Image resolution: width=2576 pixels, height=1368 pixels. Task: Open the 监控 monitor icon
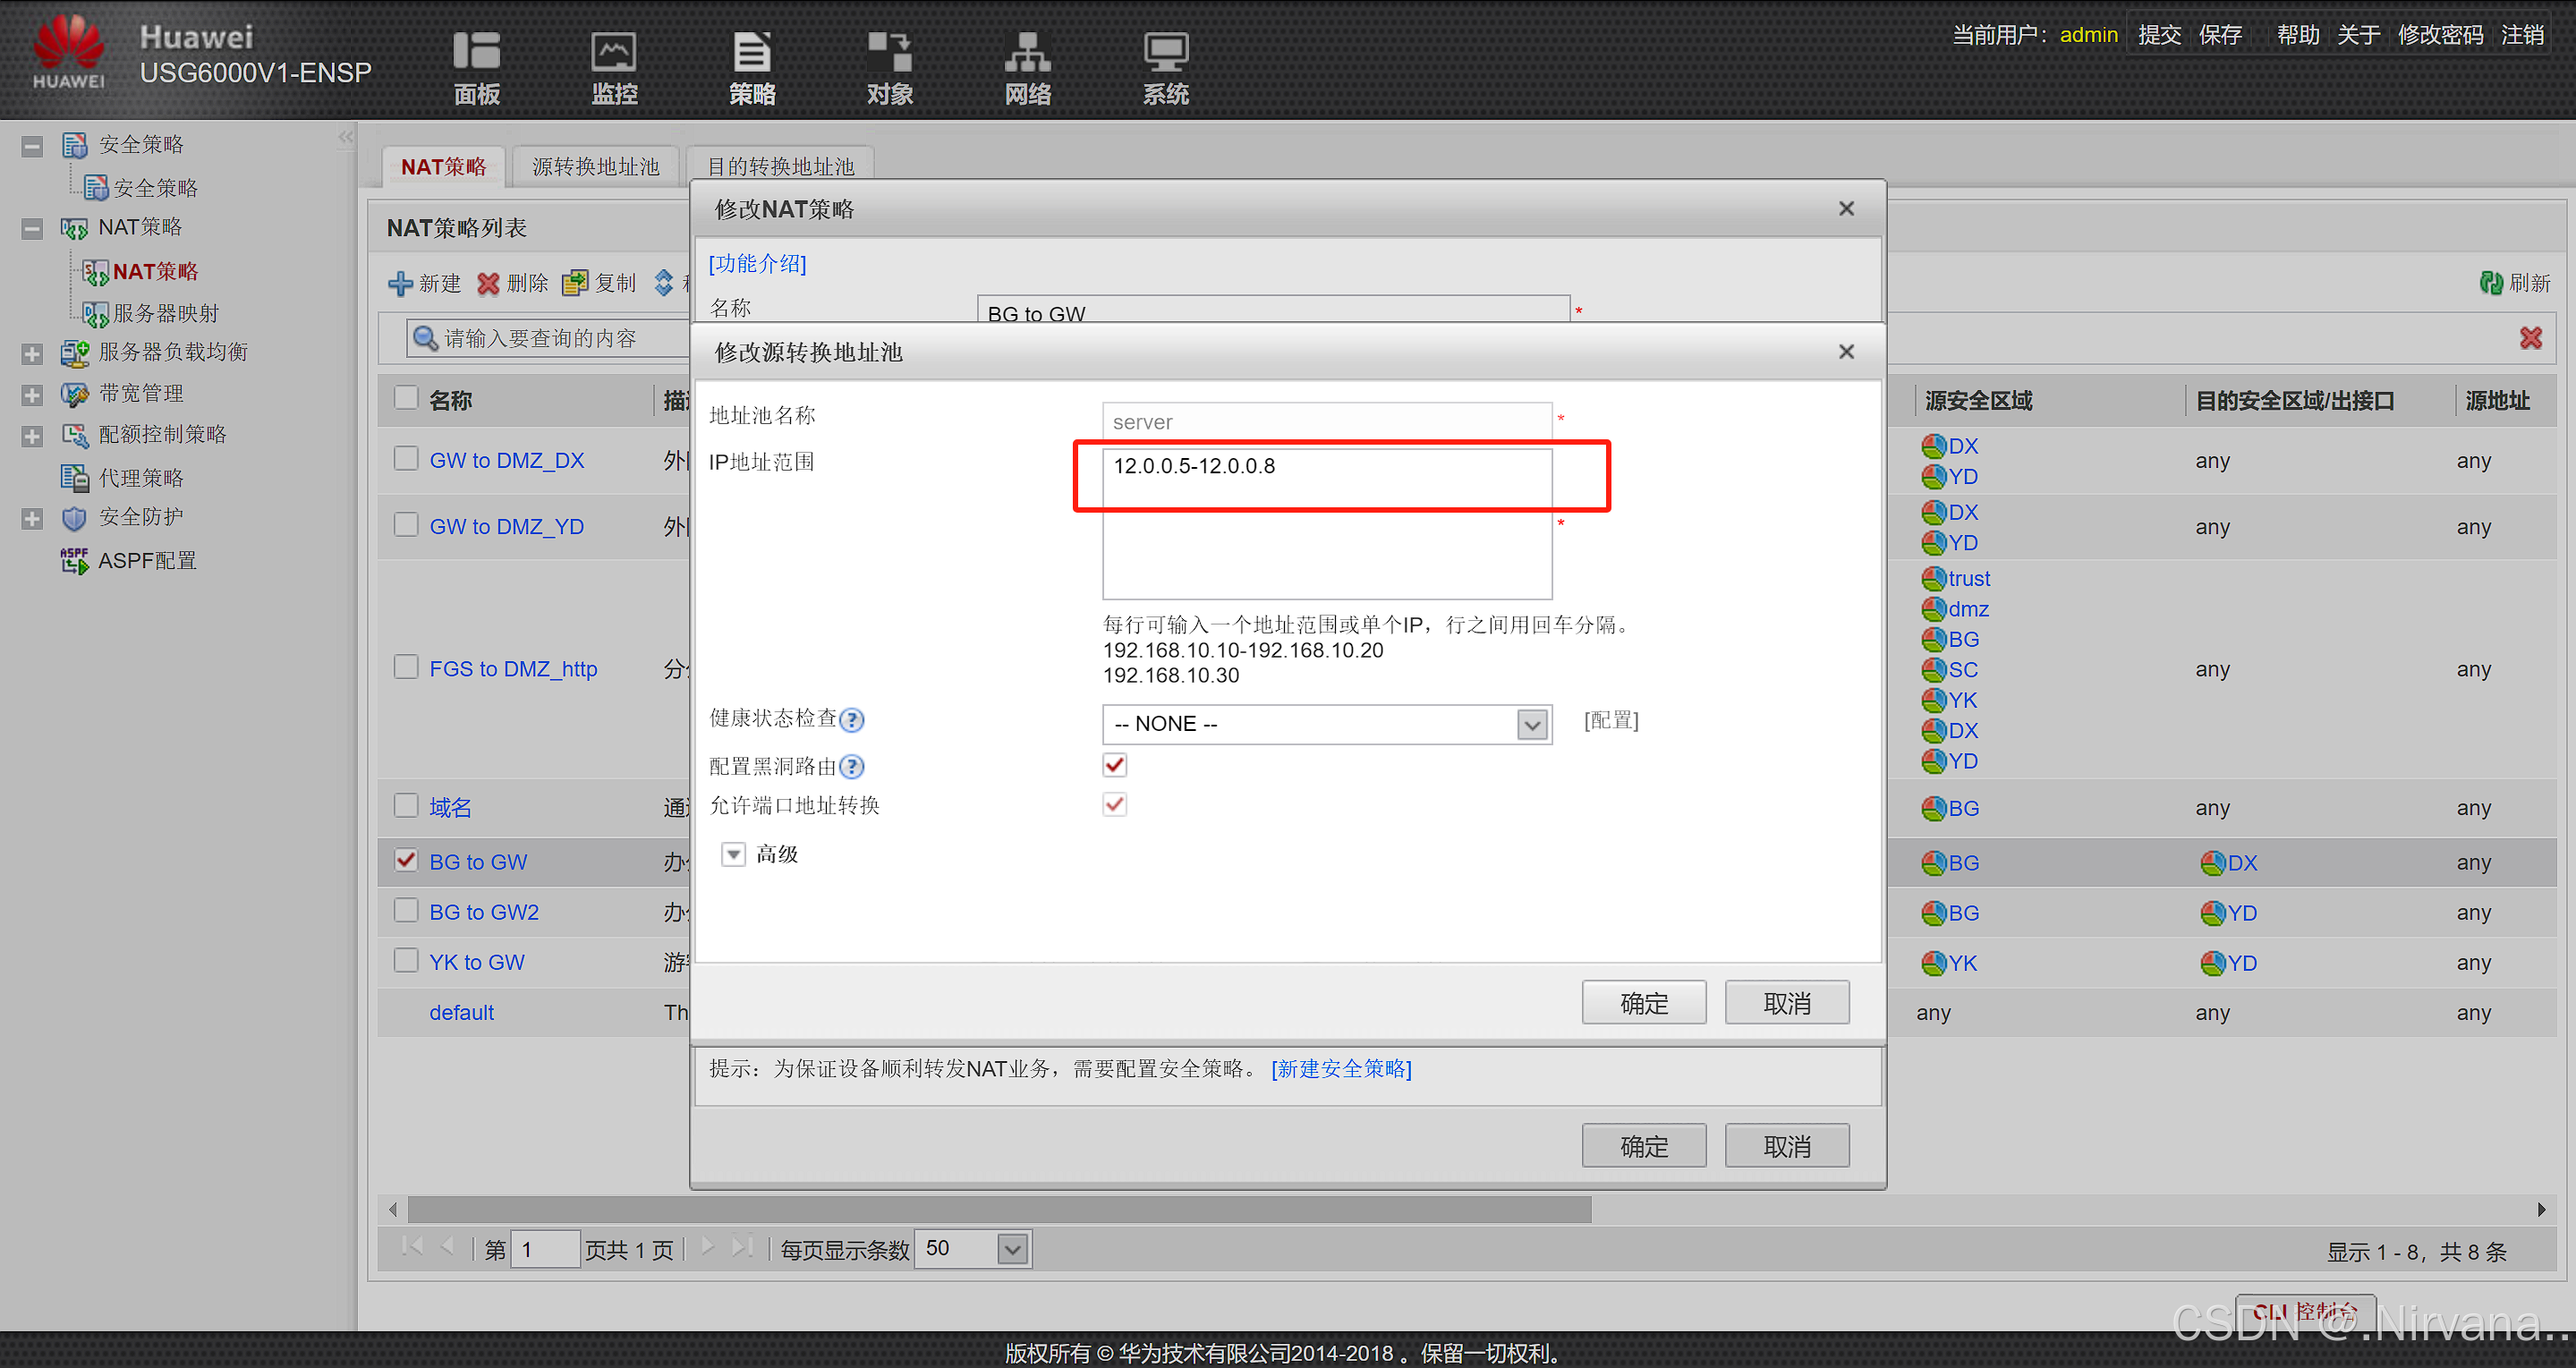(x=613, y=51)
